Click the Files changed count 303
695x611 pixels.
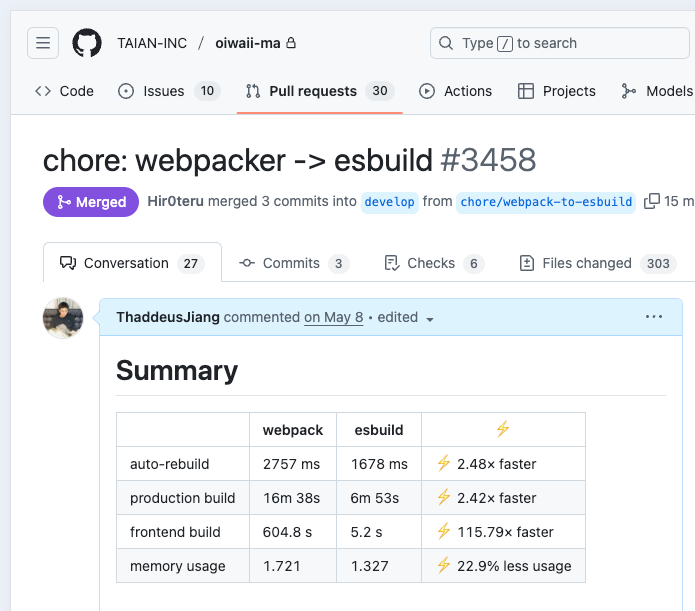click(x=658, y=263)
